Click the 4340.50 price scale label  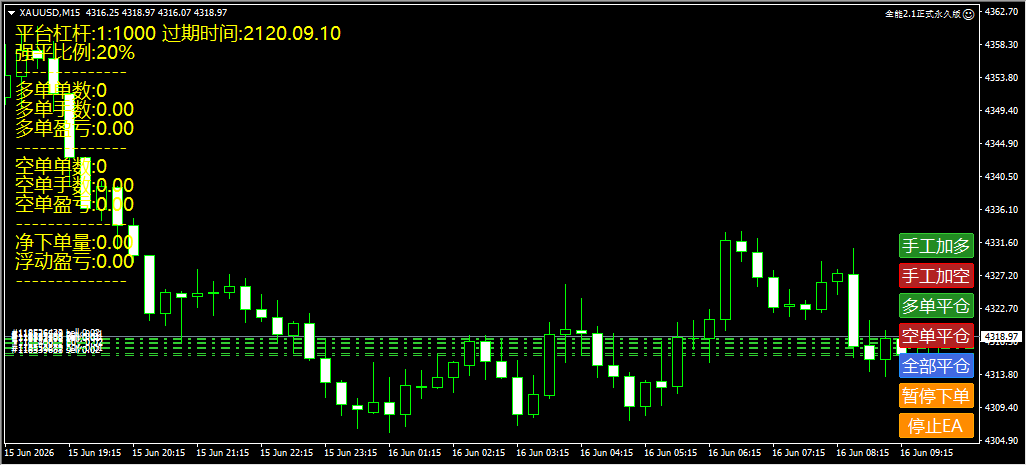click(x=1001, y=176)
